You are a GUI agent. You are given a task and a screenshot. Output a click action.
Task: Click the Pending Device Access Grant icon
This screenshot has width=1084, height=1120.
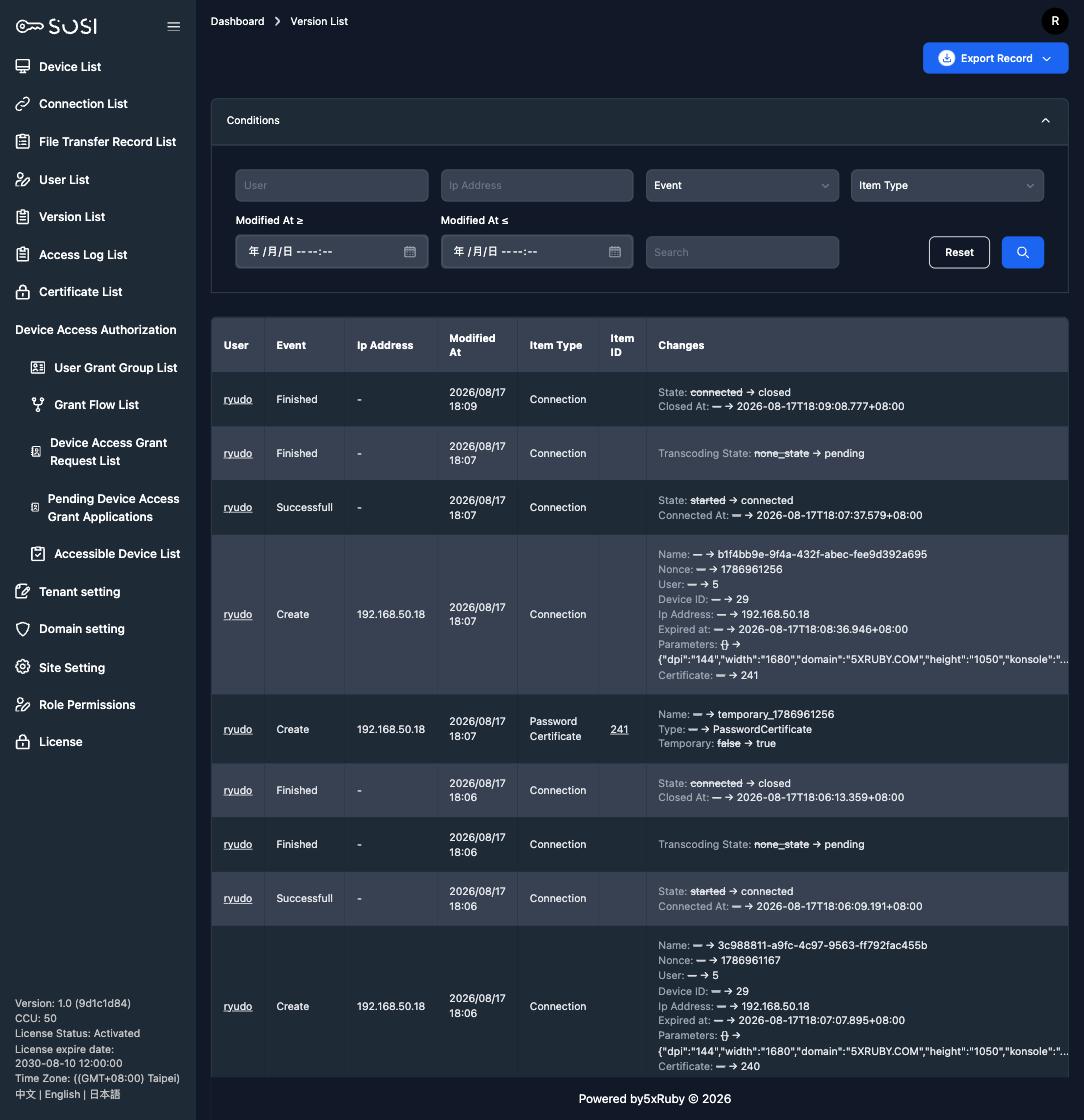pyautogui.click(x=35, y=507)
